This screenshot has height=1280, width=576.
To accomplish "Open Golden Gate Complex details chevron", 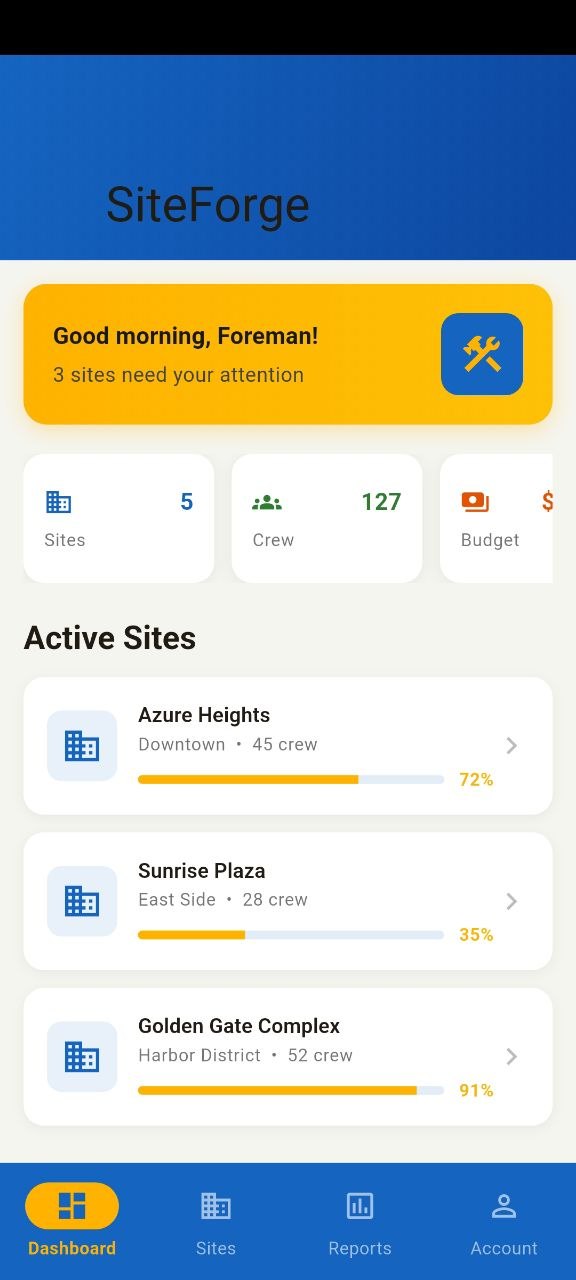I will [511, 1056].
